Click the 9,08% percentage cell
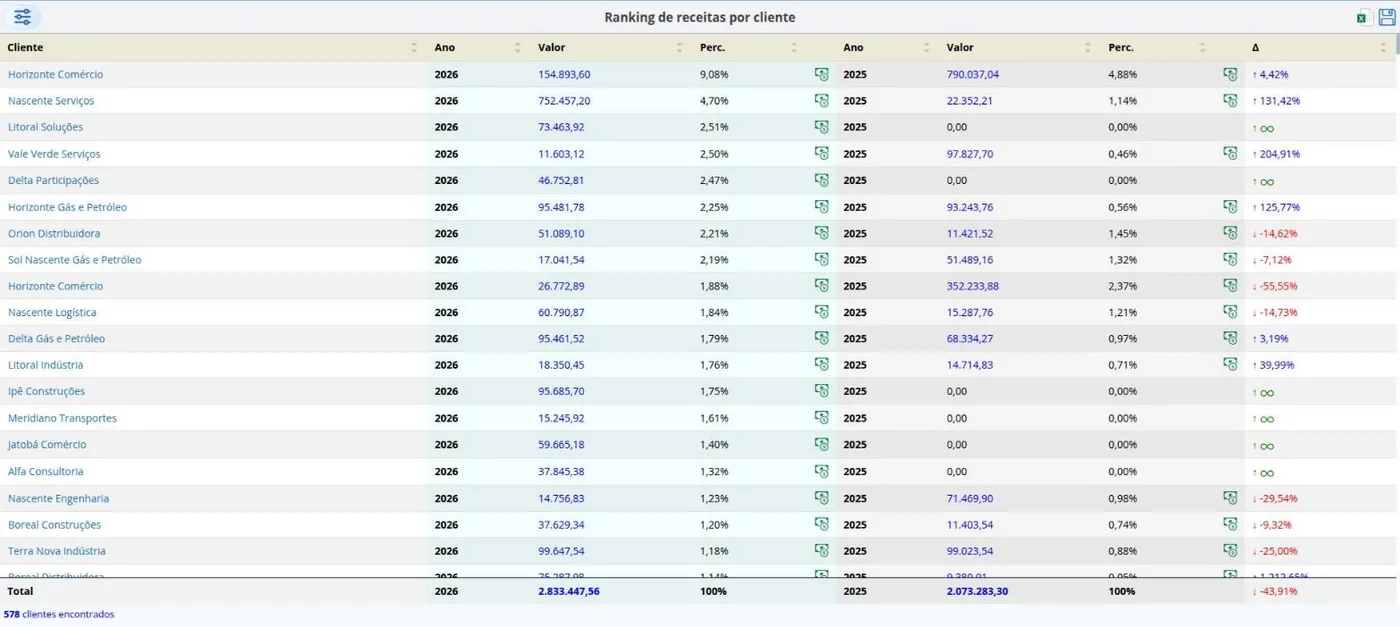The height and width of the screenshot is (627, 1400). [x=714, y=74]
